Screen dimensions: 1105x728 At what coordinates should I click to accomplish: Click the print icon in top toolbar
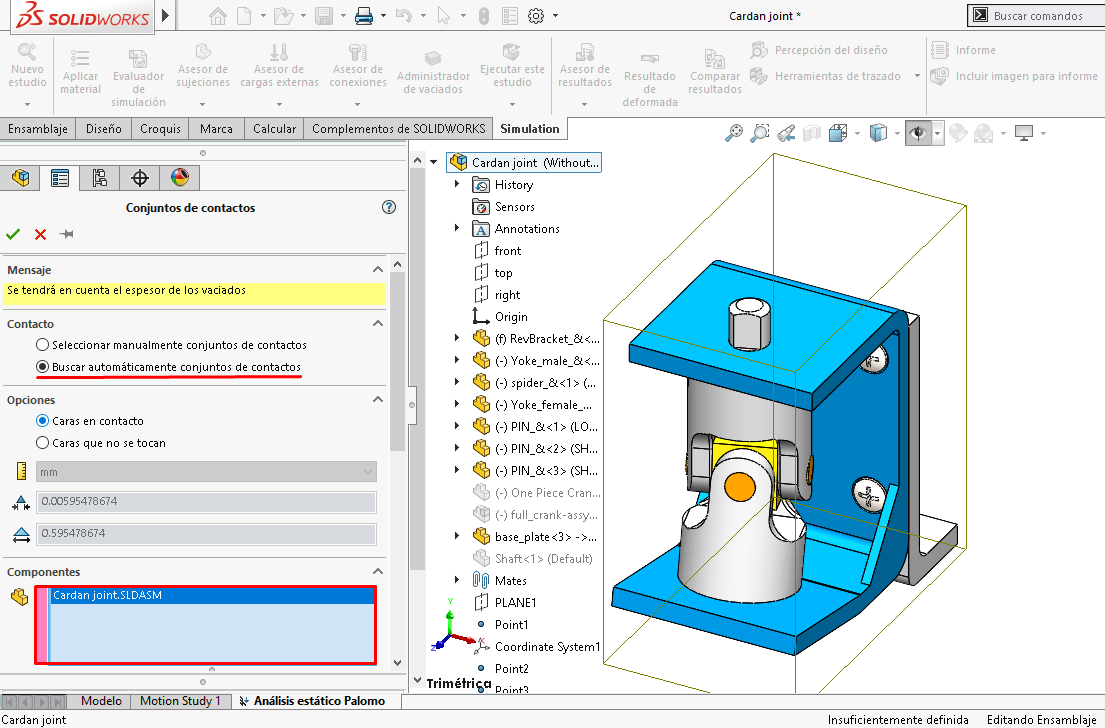click(x=364, y=16)
